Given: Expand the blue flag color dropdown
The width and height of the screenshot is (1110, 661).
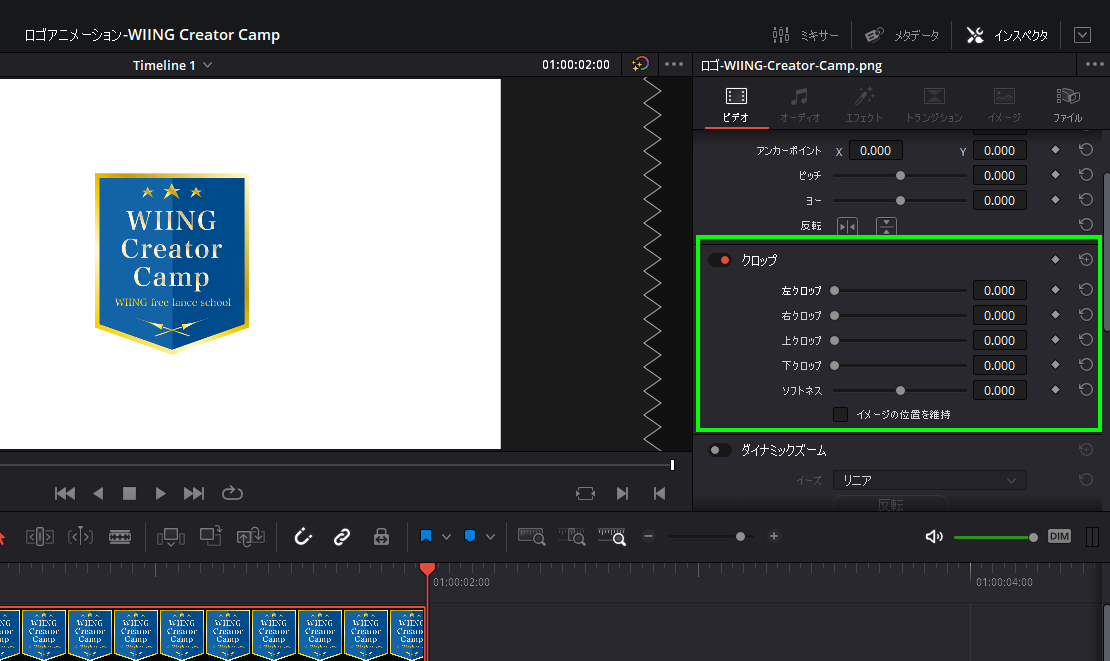Looking at the screenshot, I should pos(446,537).
